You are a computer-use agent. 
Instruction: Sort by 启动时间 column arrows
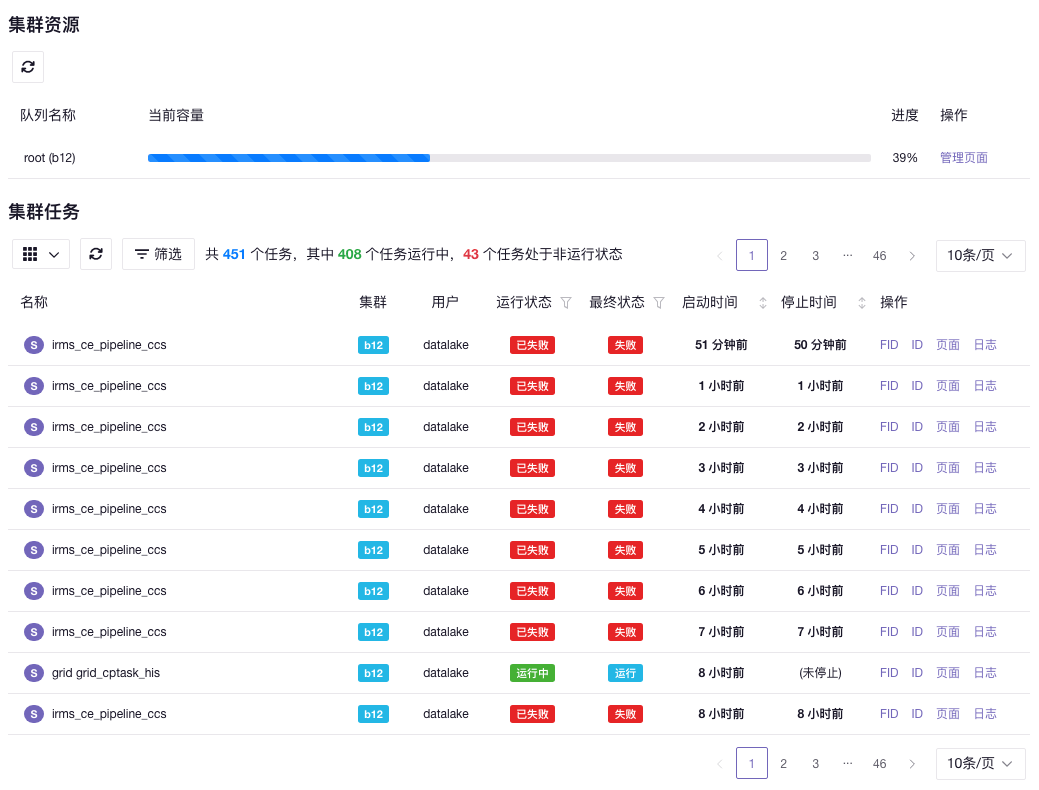pos(764,303)
